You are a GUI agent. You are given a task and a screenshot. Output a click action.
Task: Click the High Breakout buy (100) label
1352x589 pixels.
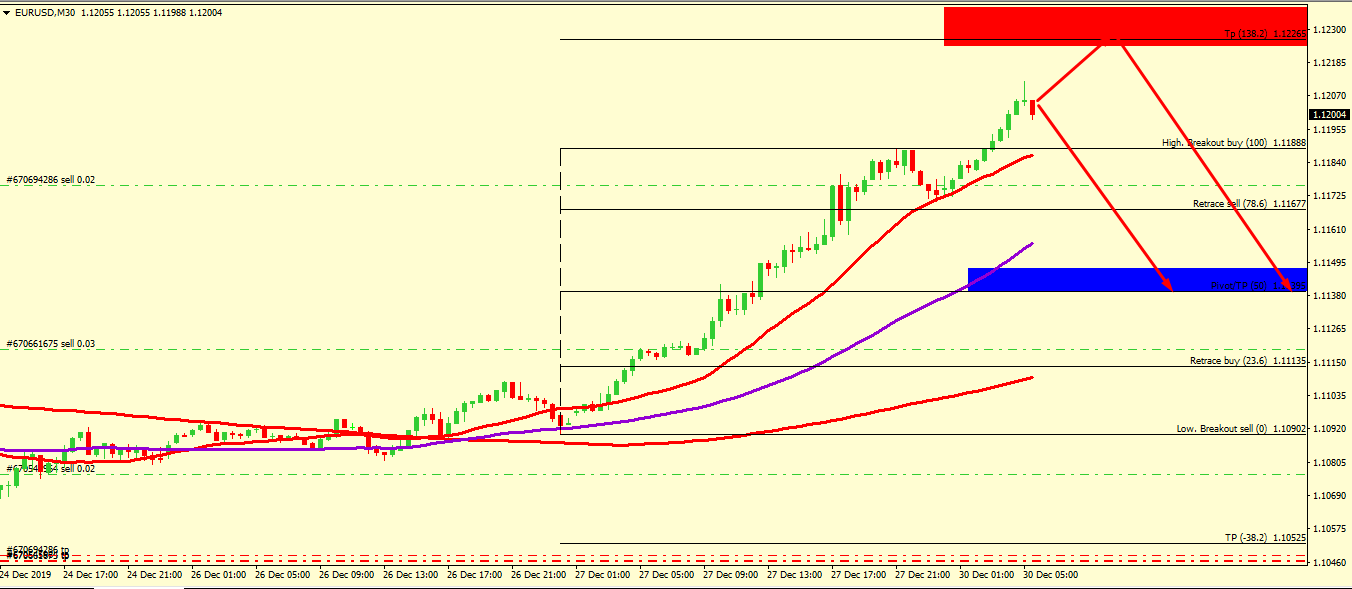coord(1233,143)
